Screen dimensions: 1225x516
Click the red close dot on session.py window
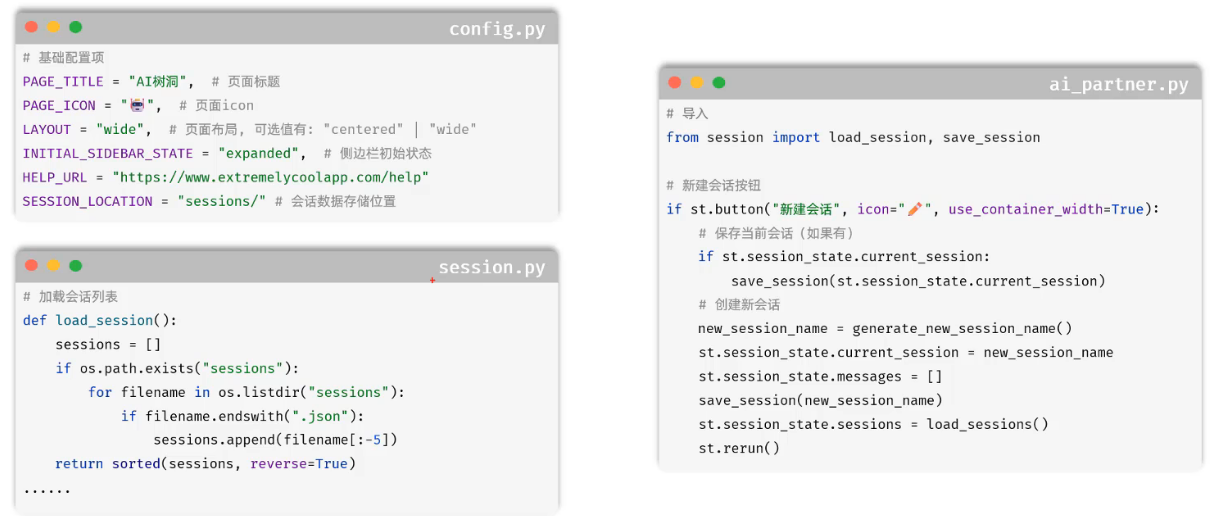32,265
